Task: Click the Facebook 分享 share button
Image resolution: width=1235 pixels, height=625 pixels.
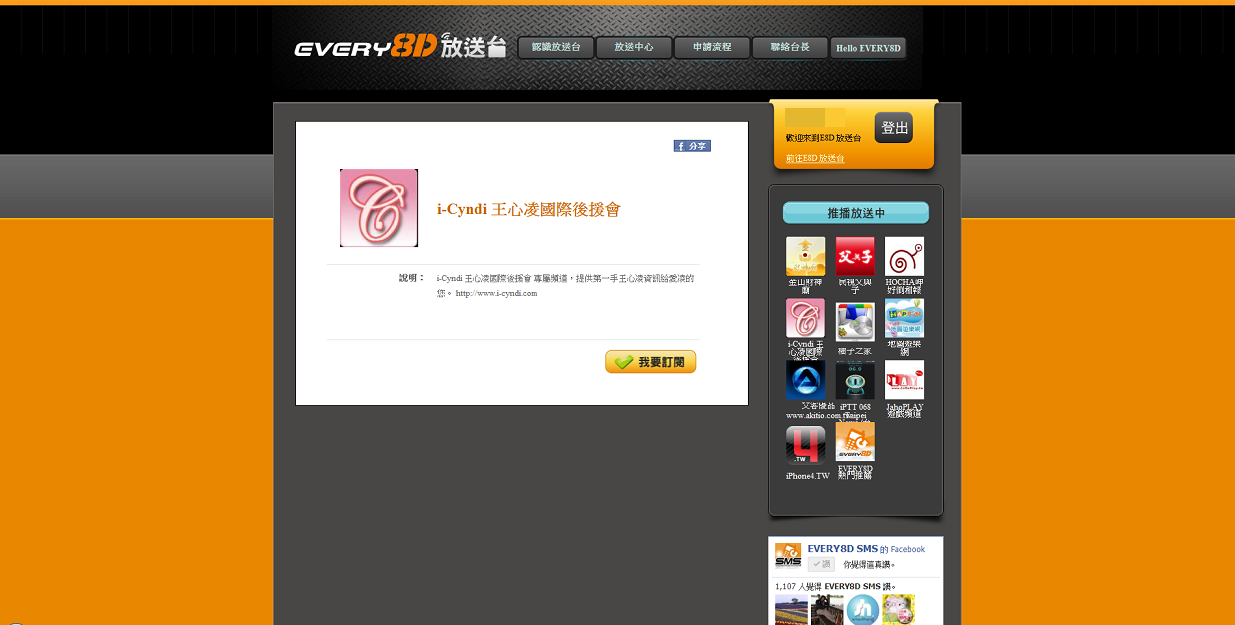Action: pos(692,146)
